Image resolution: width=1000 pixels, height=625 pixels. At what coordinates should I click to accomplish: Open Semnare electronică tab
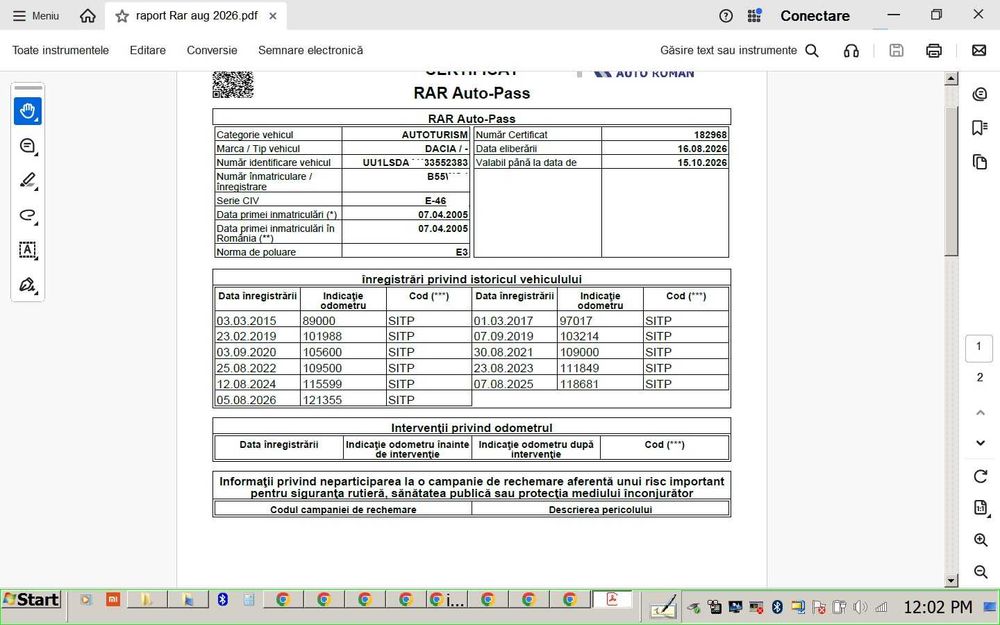click(311, 50)
